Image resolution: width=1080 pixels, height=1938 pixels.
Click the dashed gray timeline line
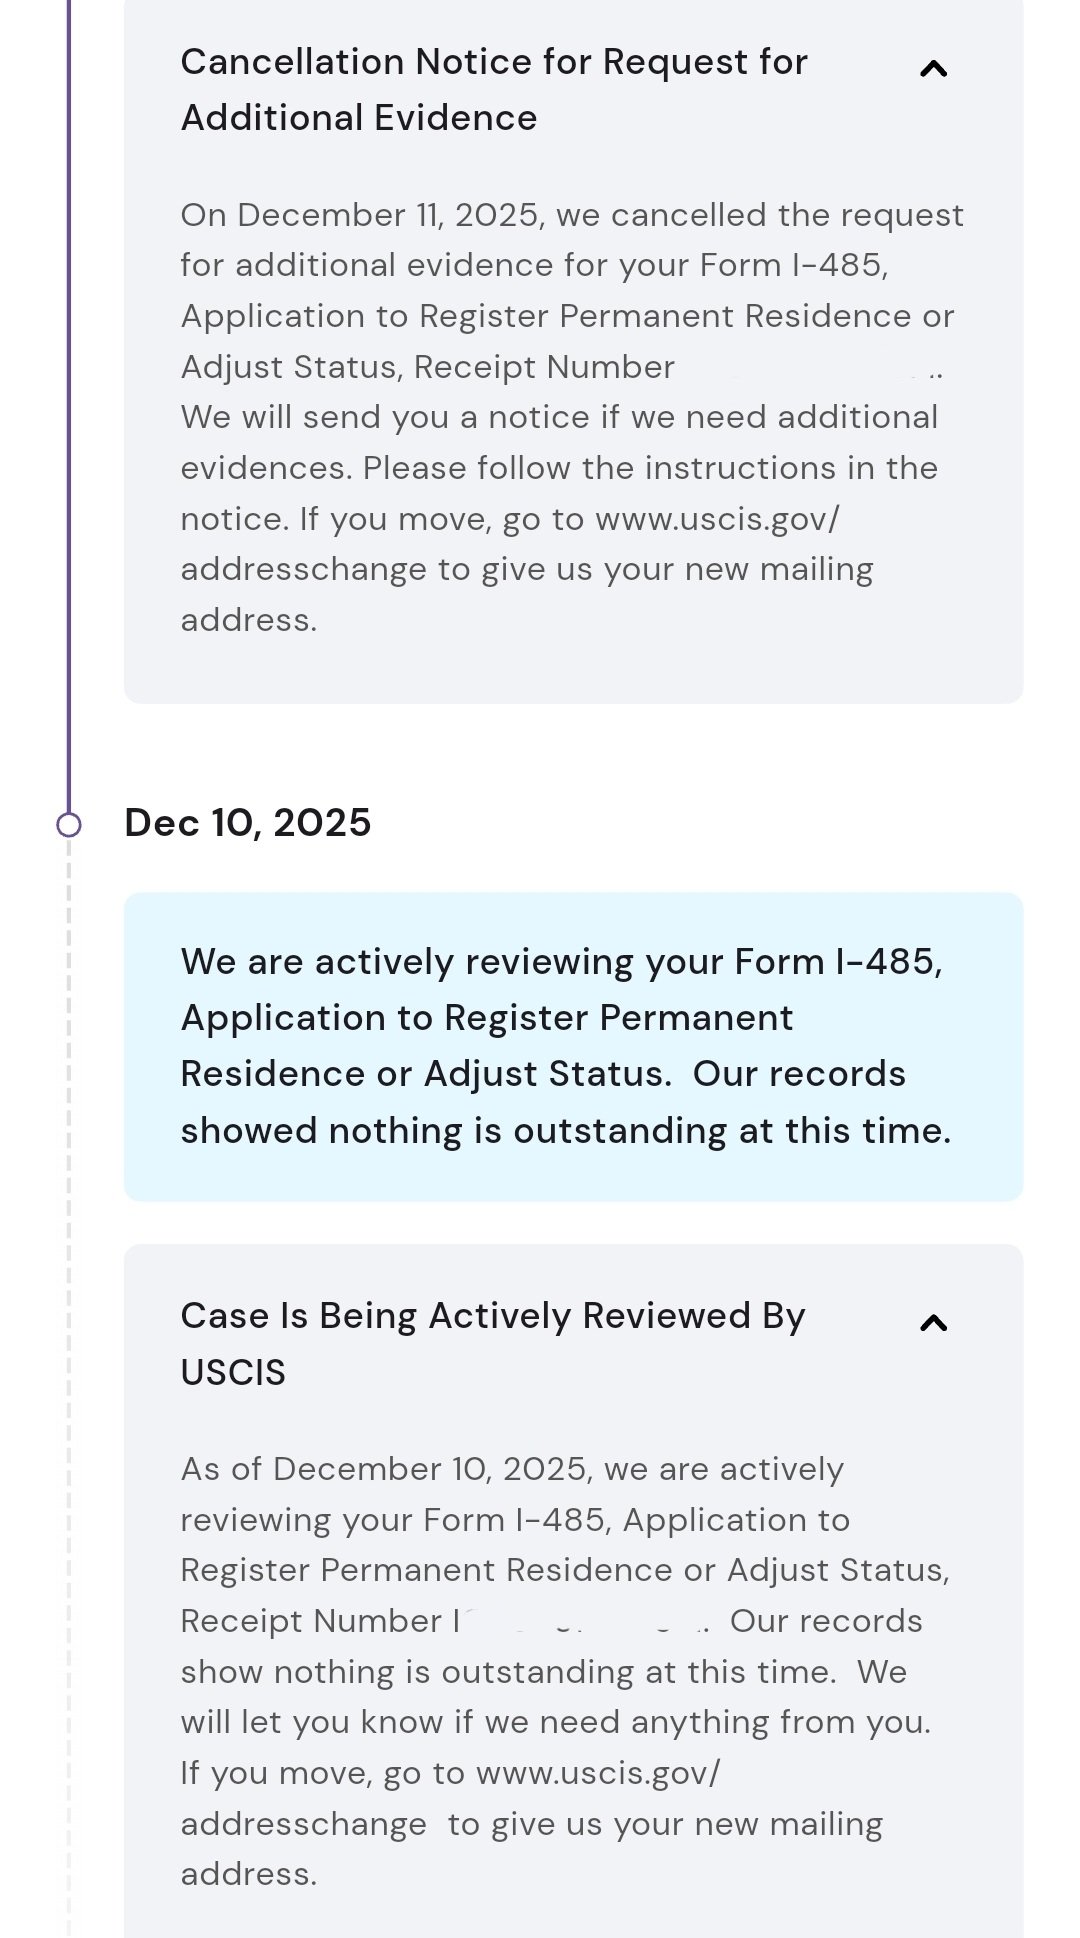coord(69,1400)
